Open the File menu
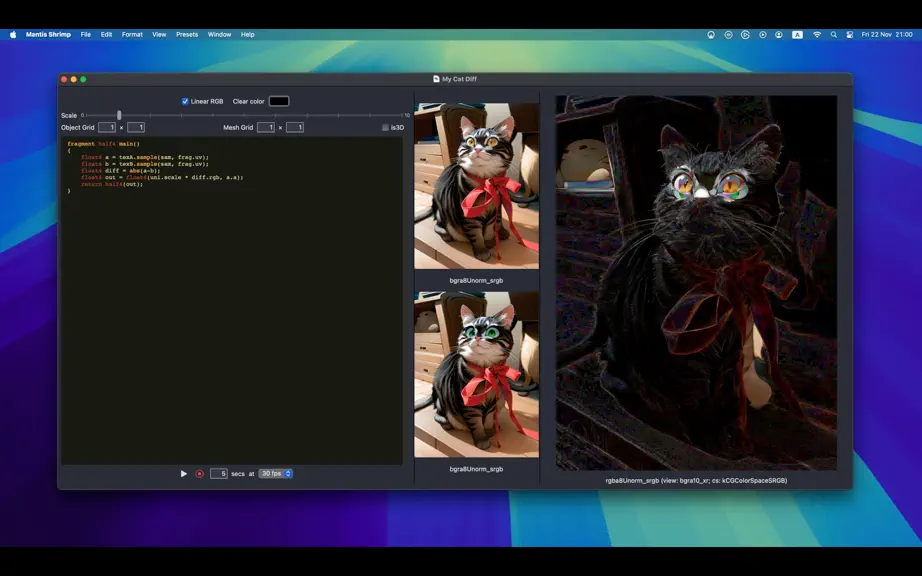The image size is (922, 576). point(86,35)
